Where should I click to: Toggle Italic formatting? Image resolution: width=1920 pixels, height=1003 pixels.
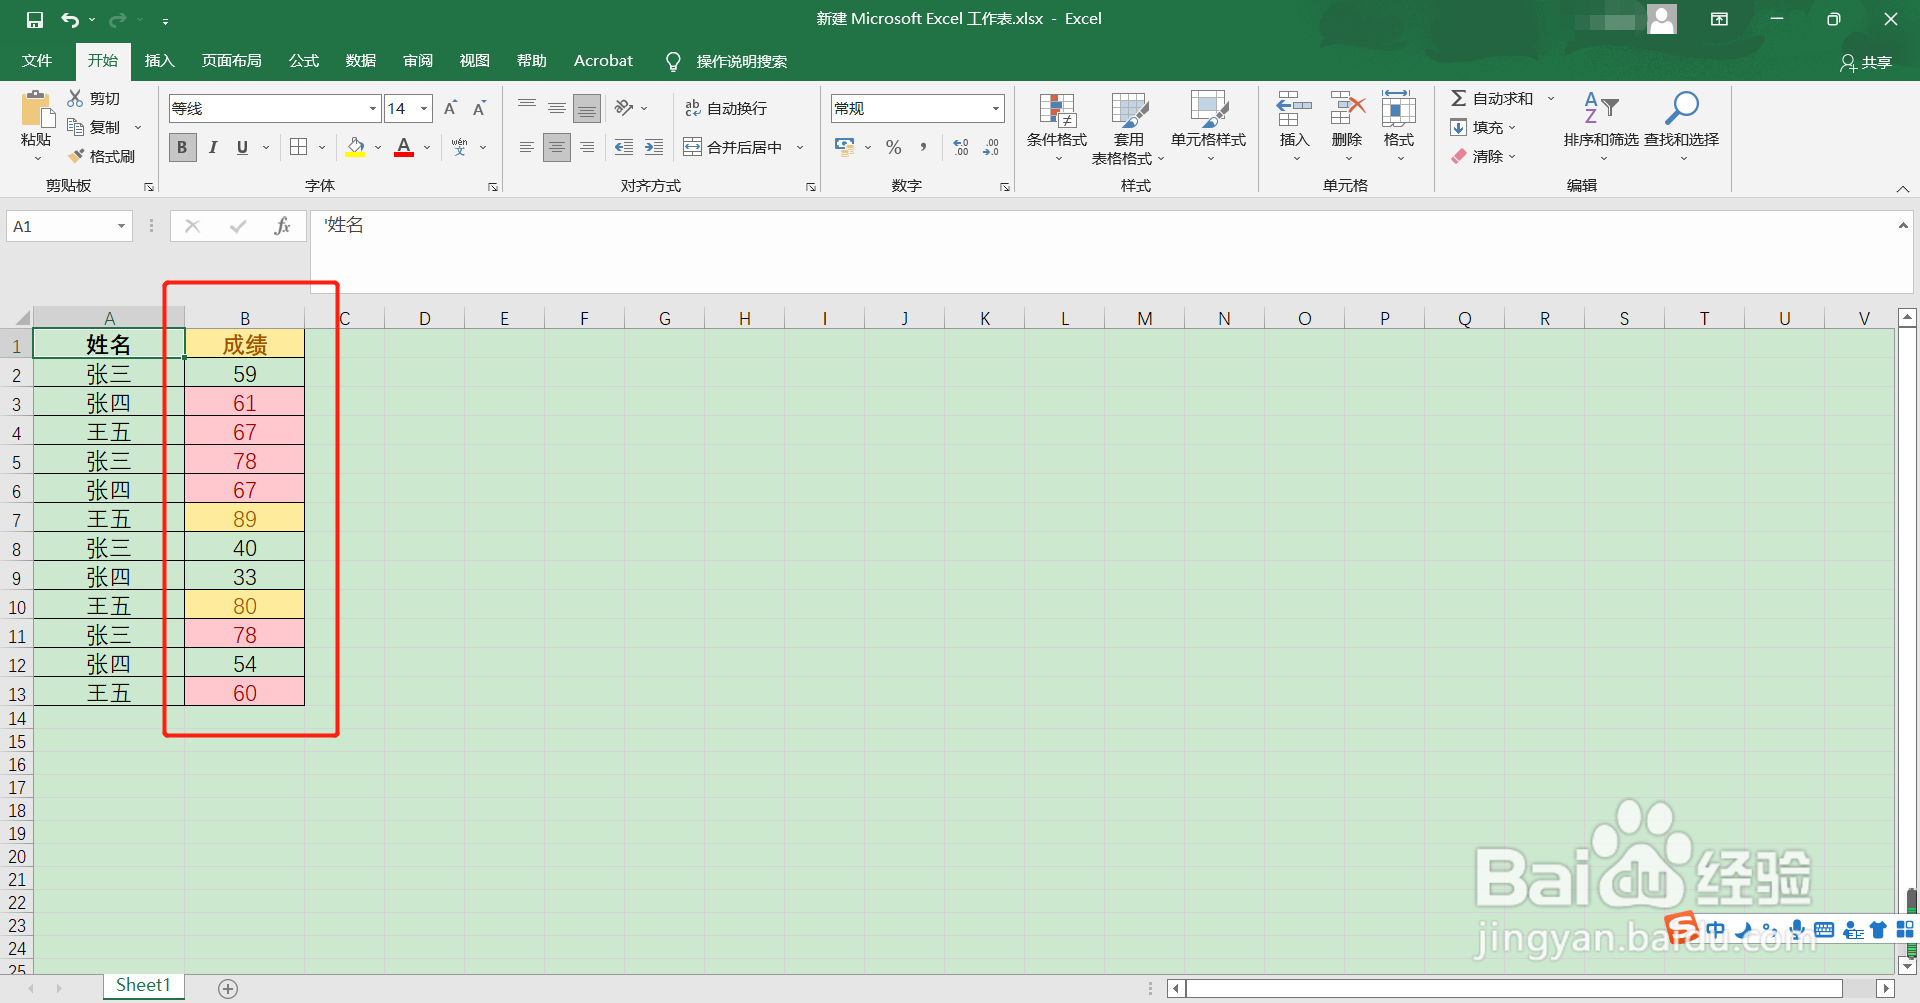pyautogui.click(x=213, y=147)
